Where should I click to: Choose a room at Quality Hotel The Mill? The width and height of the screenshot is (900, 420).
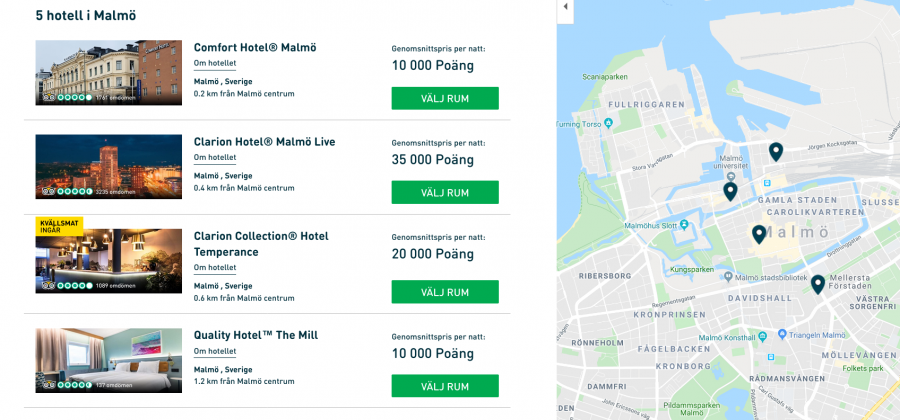pos(445,386)
